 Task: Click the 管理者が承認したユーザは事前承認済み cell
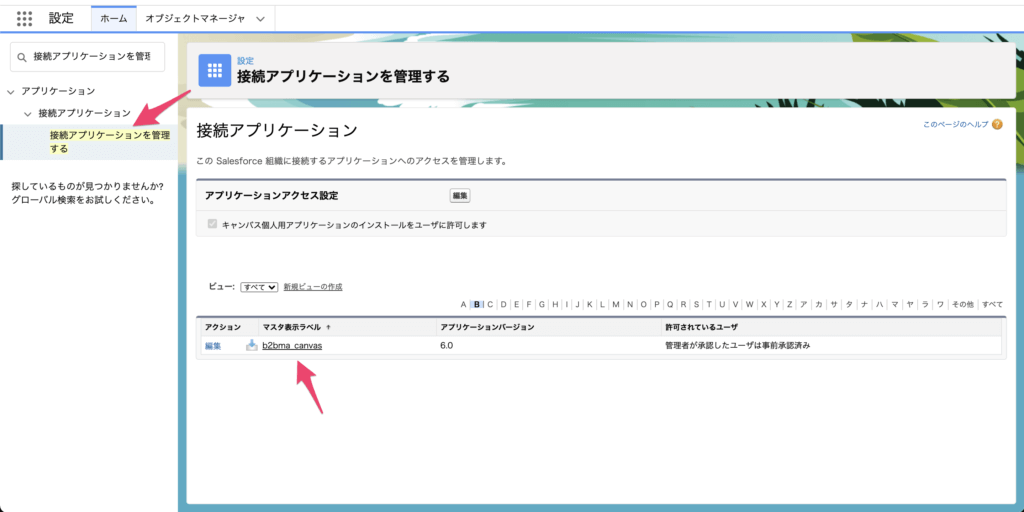pyautogui.click(x=737, y=346)
